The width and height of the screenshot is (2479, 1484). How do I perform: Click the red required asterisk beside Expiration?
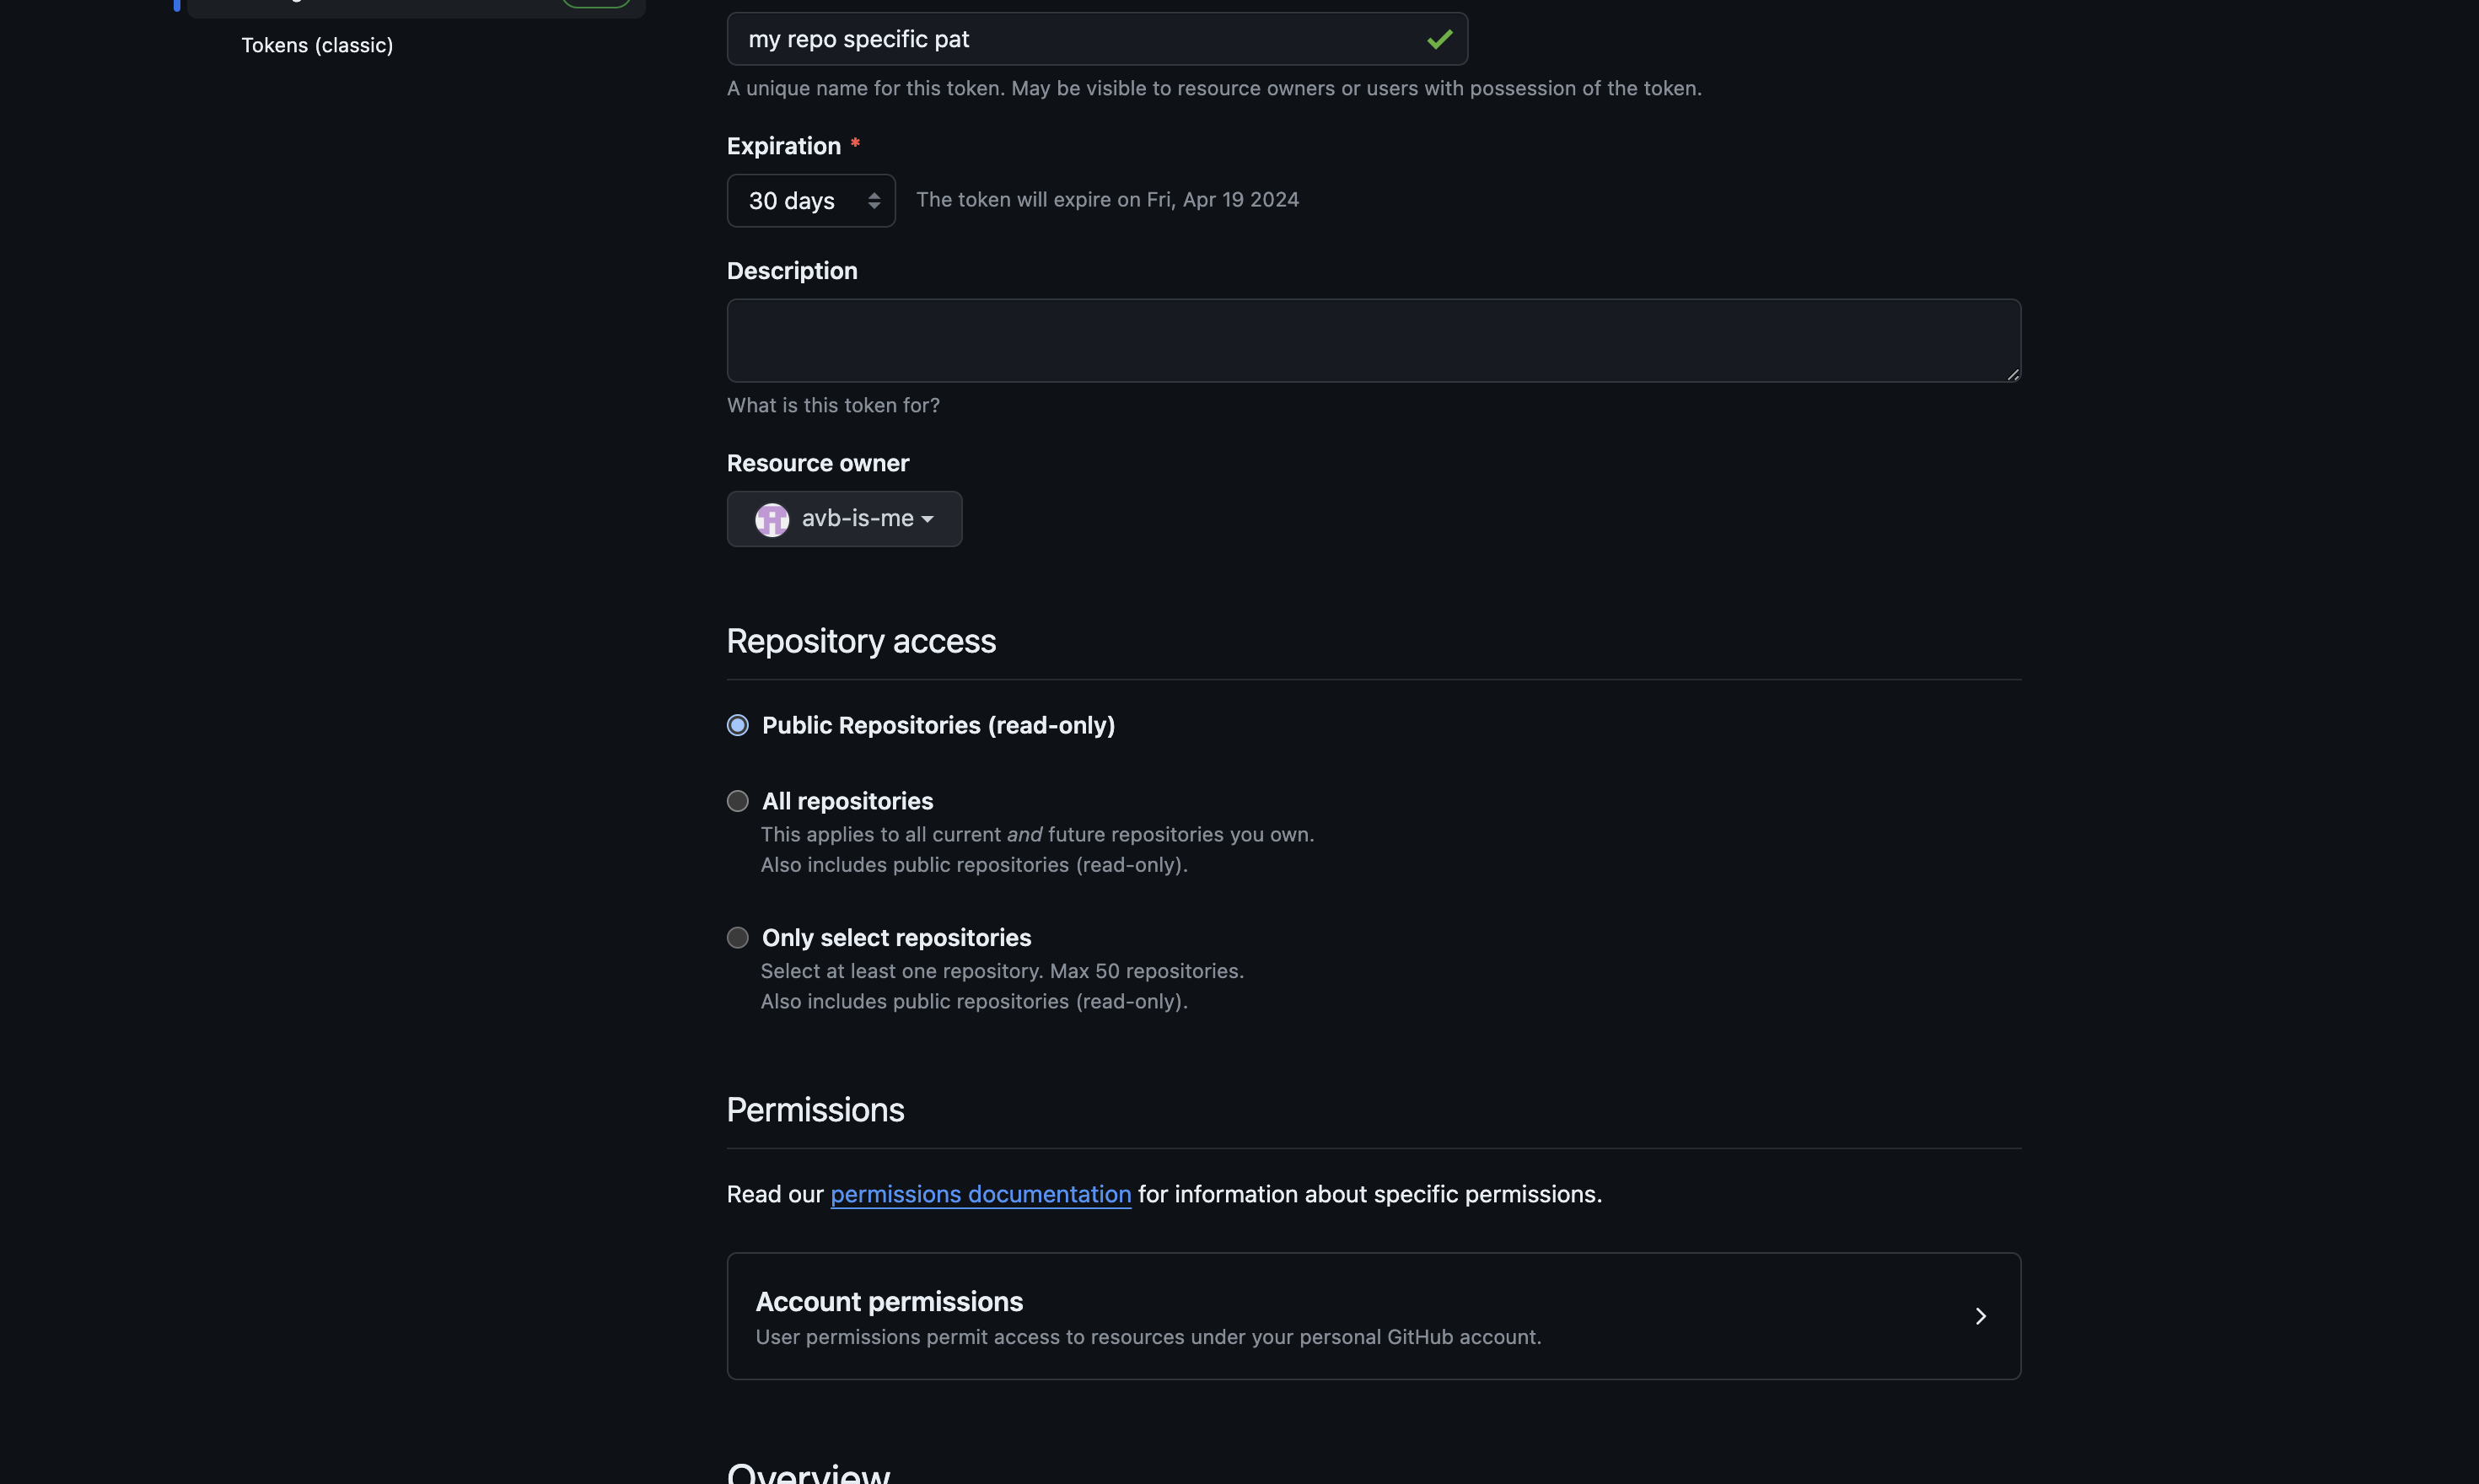click(855, 144)
